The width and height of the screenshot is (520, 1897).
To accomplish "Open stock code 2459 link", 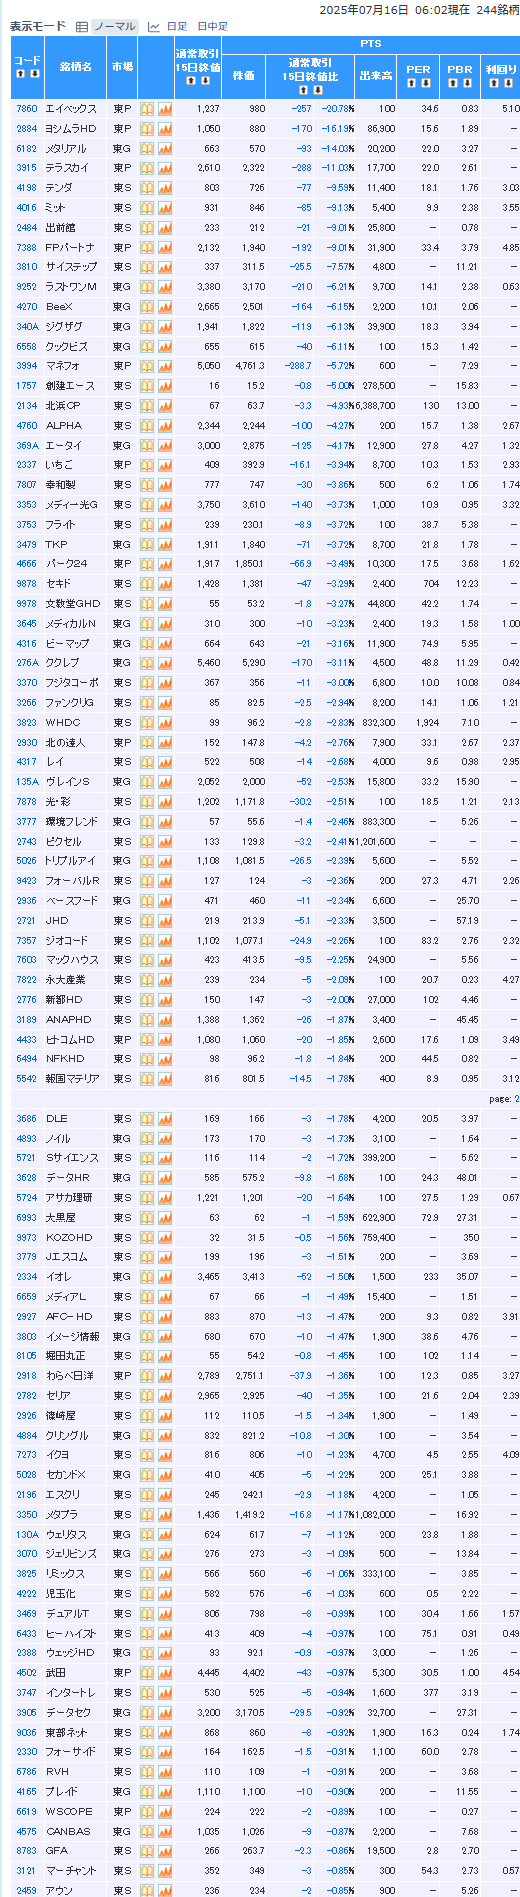I will [26, 1890].
